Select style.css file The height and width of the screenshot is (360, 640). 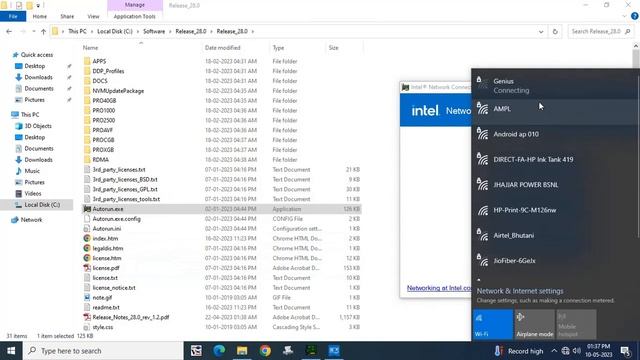tap(102, 327)
